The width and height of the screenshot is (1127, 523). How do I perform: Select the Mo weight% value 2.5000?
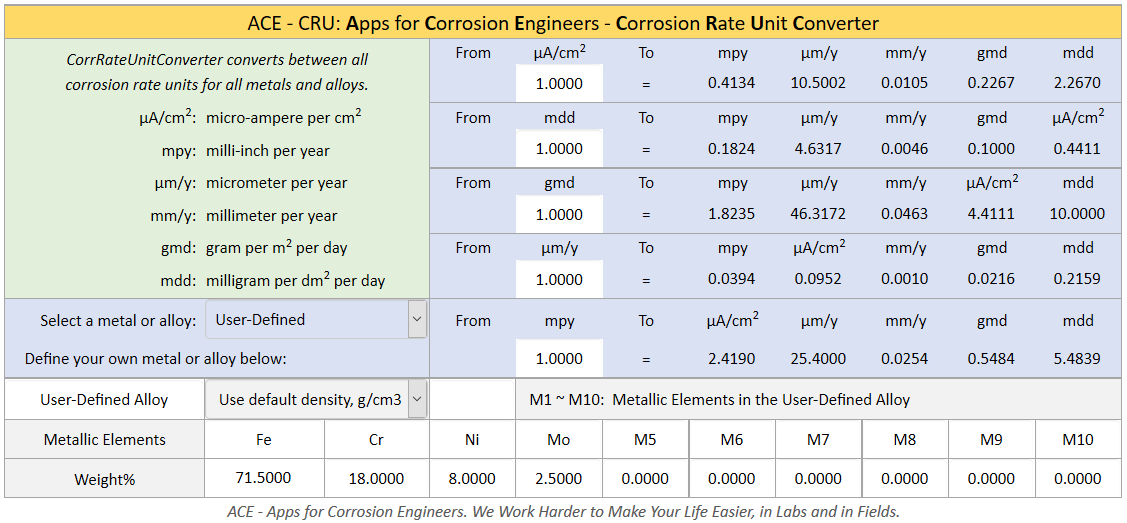559,479
